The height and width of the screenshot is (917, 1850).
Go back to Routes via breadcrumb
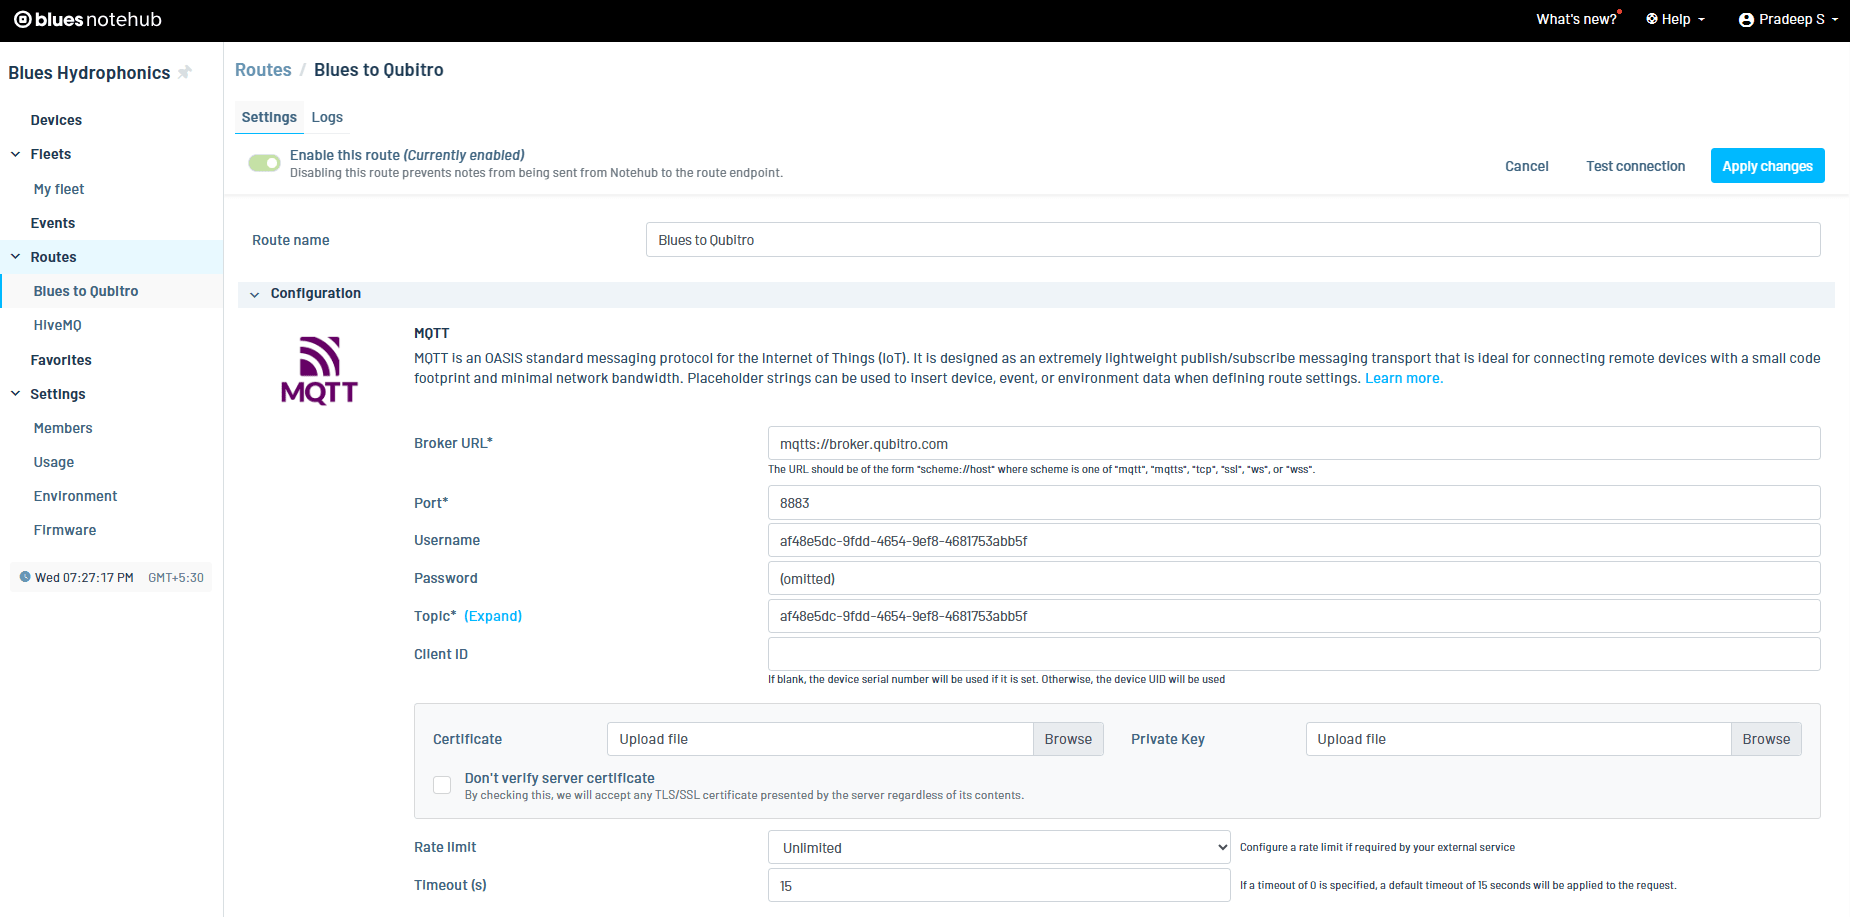point(263,70)
